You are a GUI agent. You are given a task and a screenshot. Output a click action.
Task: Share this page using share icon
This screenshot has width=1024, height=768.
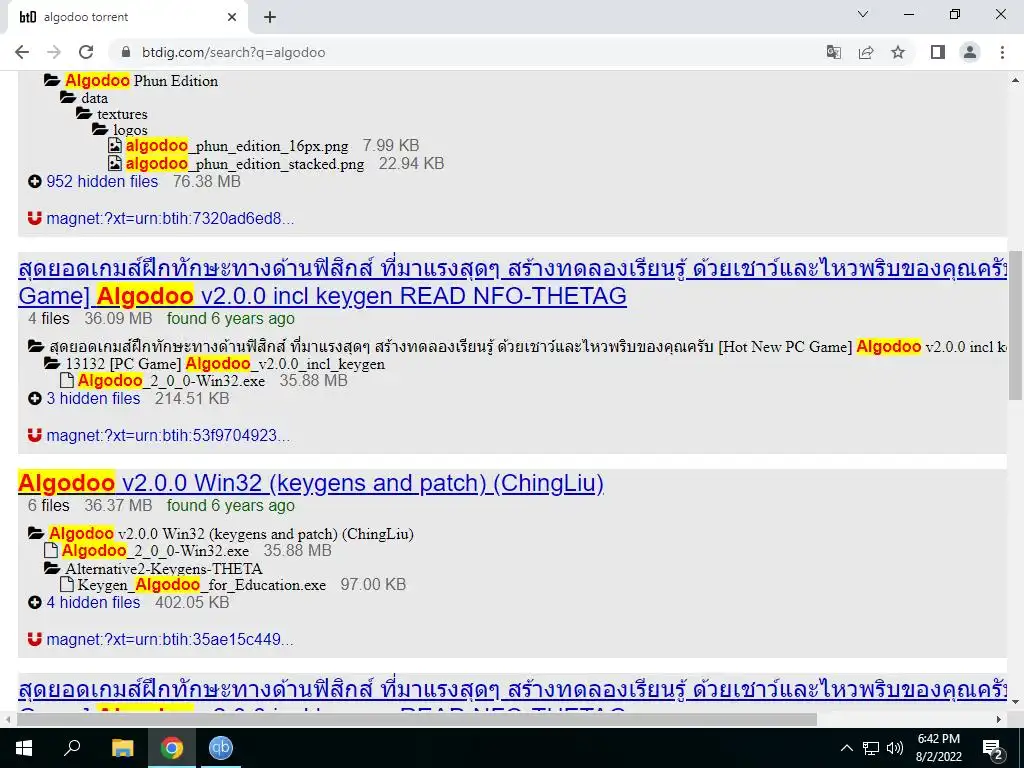866,52
